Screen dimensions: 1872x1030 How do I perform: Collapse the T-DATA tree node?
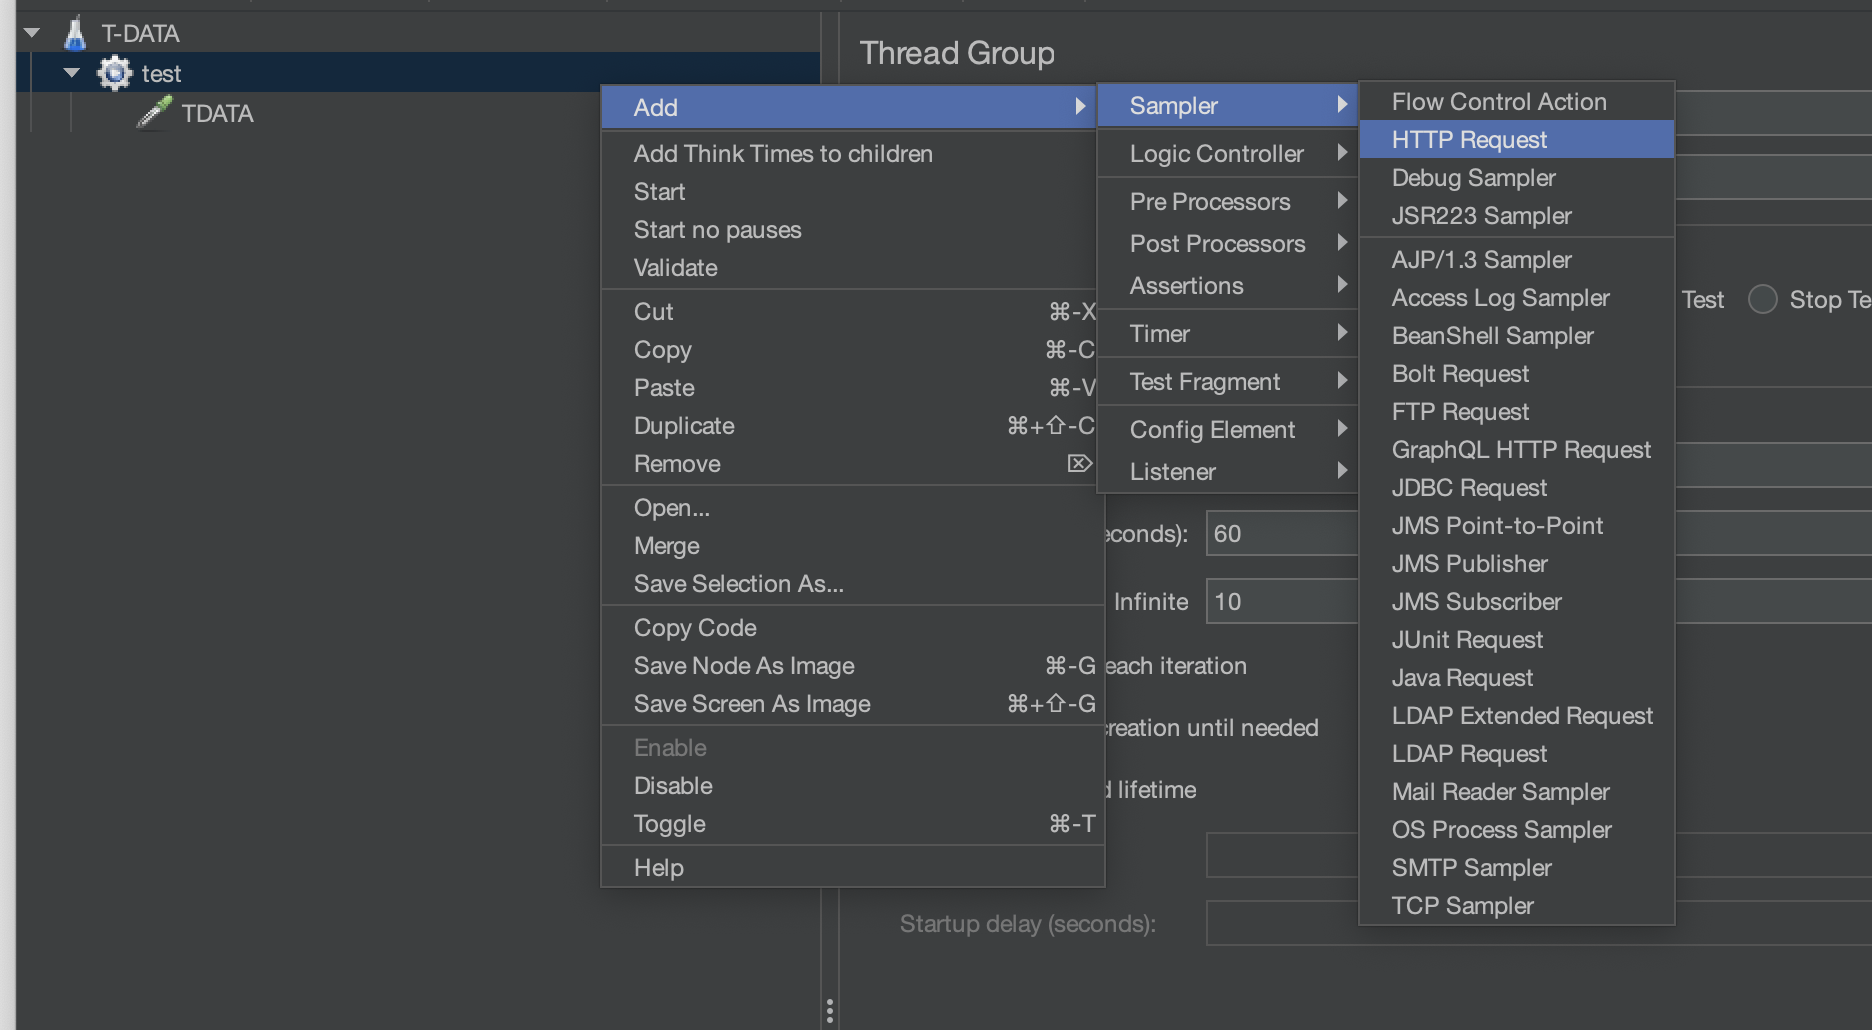pyautogui.click(x=32, y=33)
